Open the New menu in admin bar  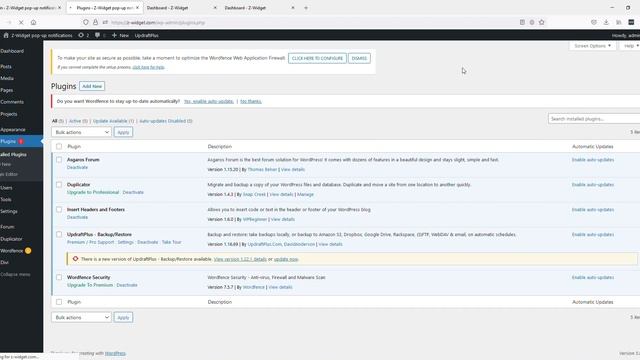coord(120,36)
